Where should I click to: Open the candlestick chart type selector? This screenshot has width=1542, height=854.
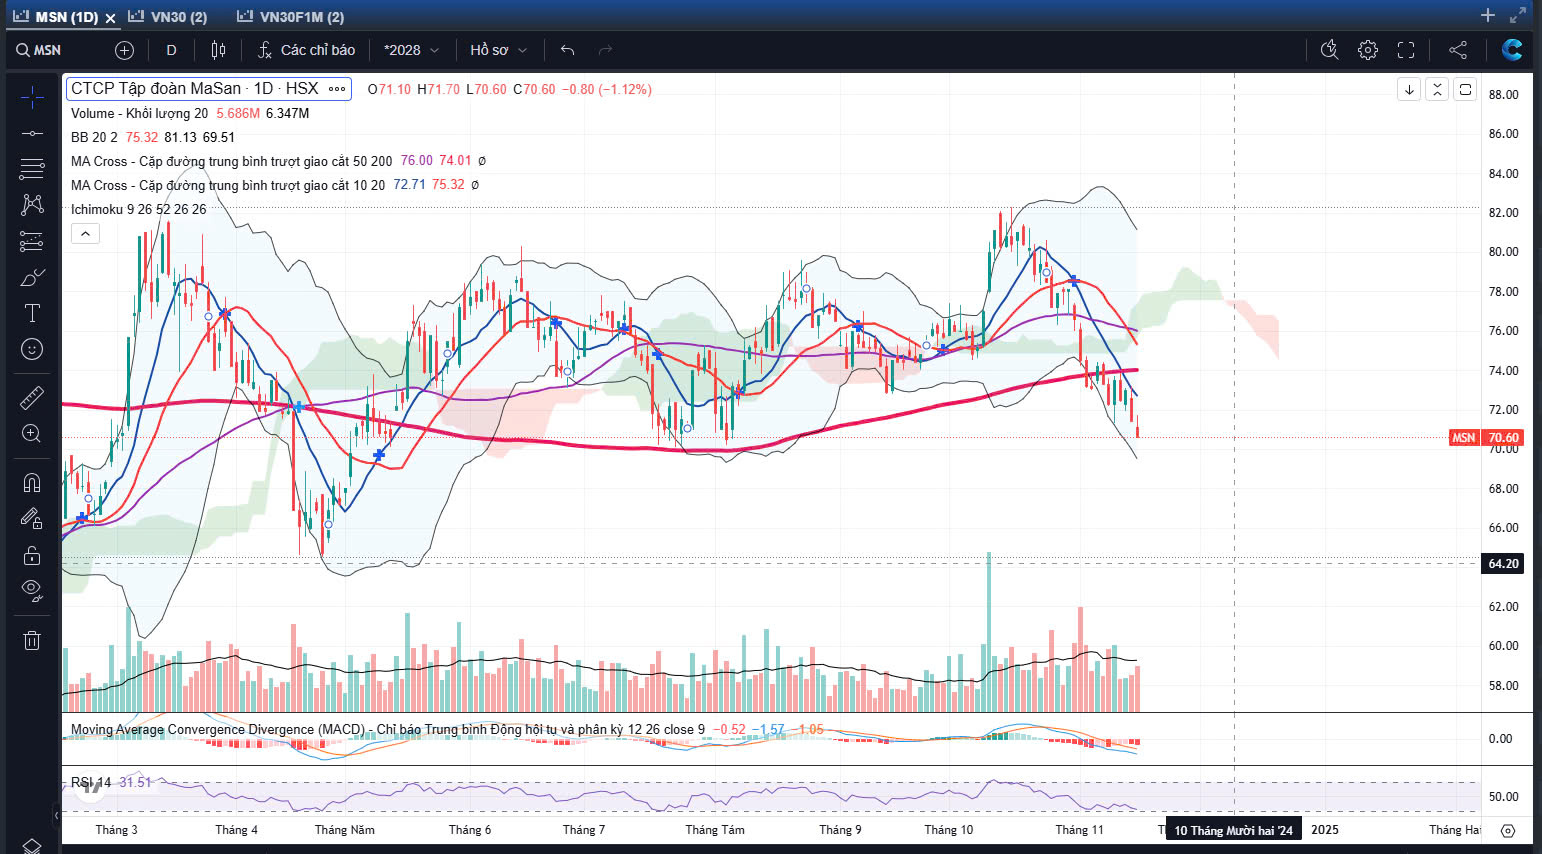coord(219,50)
